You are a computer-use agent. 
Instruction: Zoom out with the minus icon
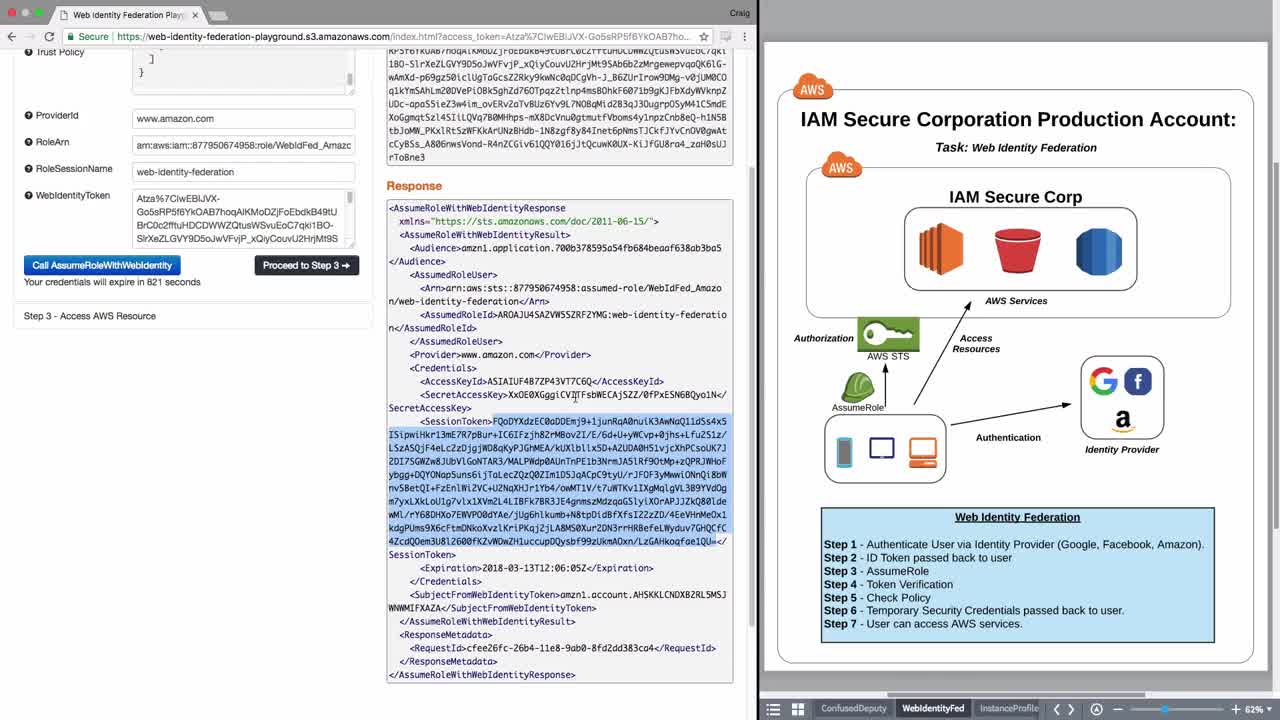tap(1118, 709)
